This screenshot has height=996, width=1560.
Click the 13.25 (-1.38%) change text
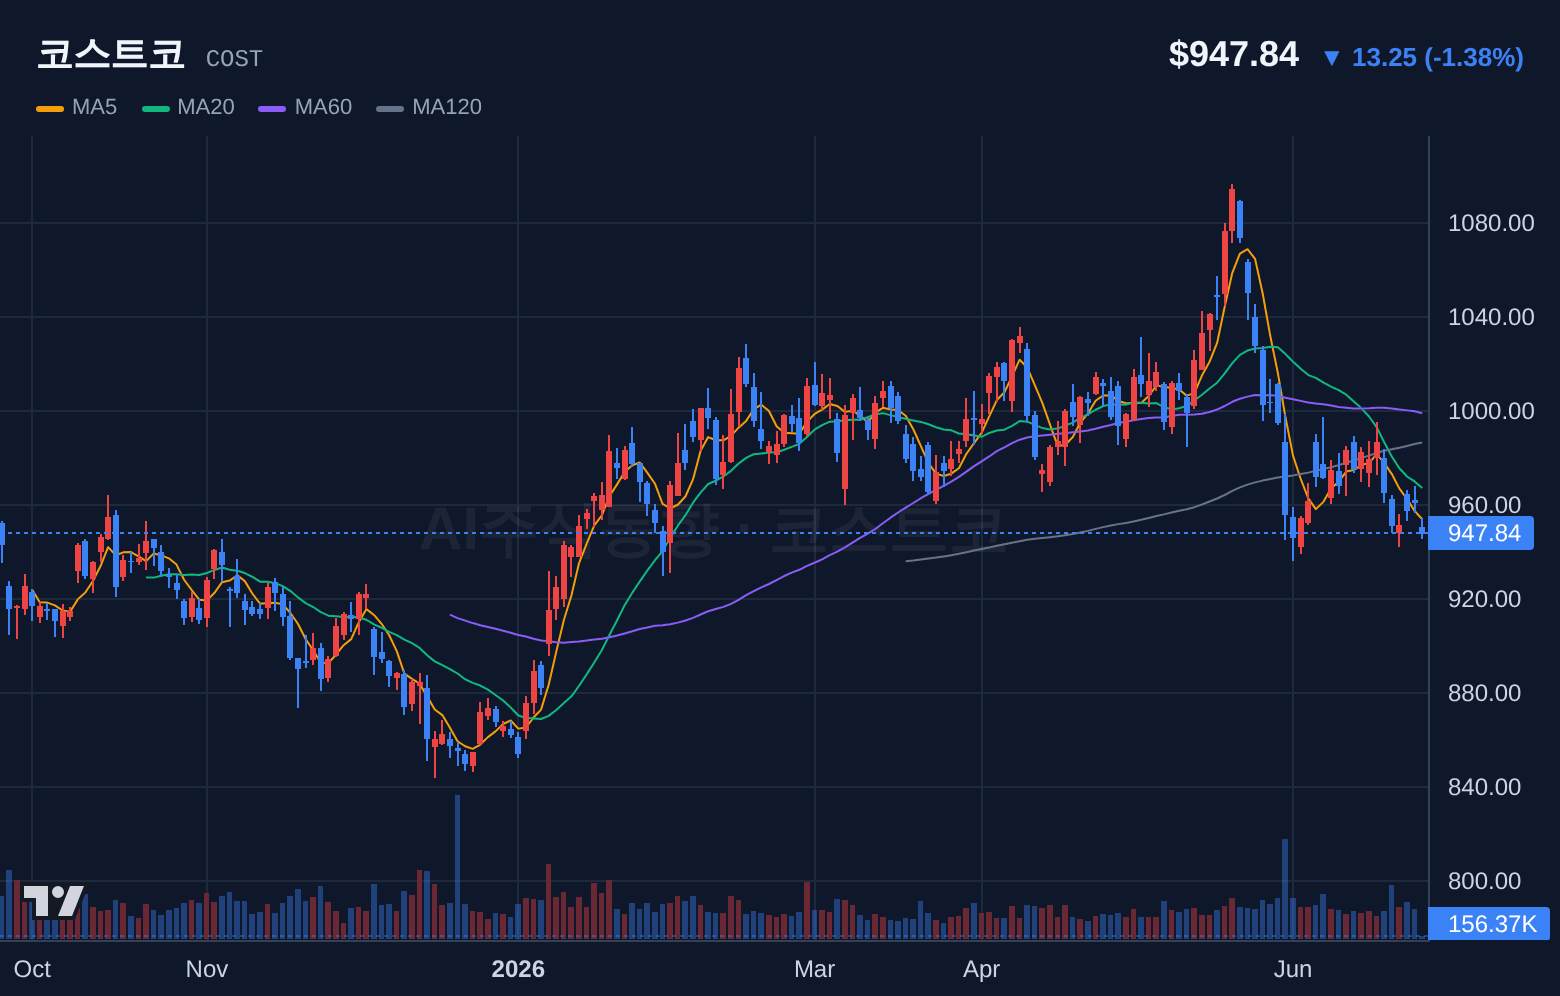pyautogui.click(x=1438, y=58)
